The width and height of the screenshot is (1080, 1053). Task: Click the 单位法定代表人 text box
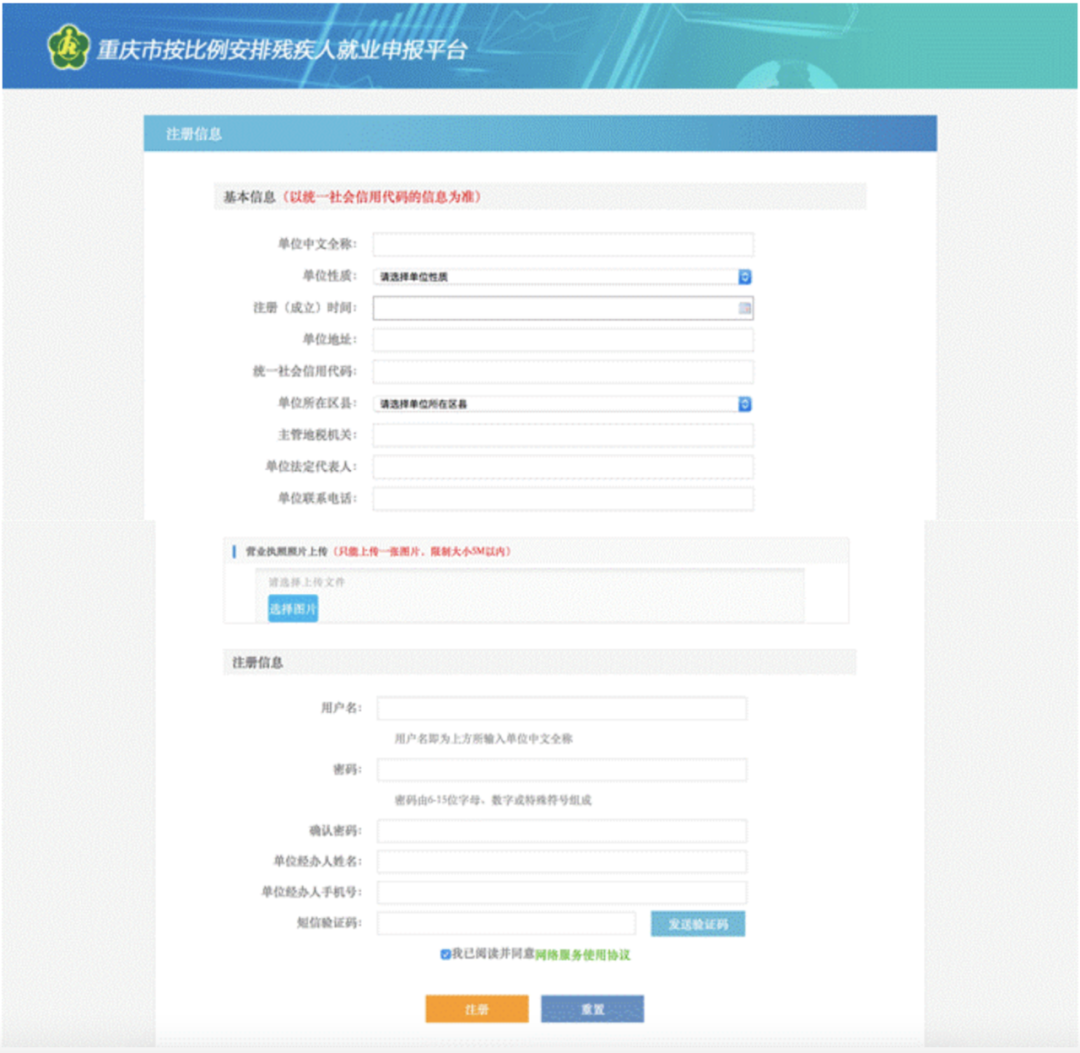[563, 467]
